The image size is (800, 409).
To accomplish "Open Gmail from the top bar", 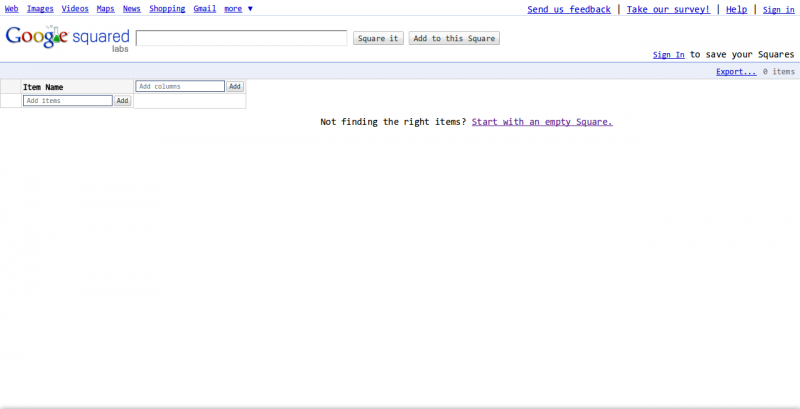I will click(x=205, y=9).
